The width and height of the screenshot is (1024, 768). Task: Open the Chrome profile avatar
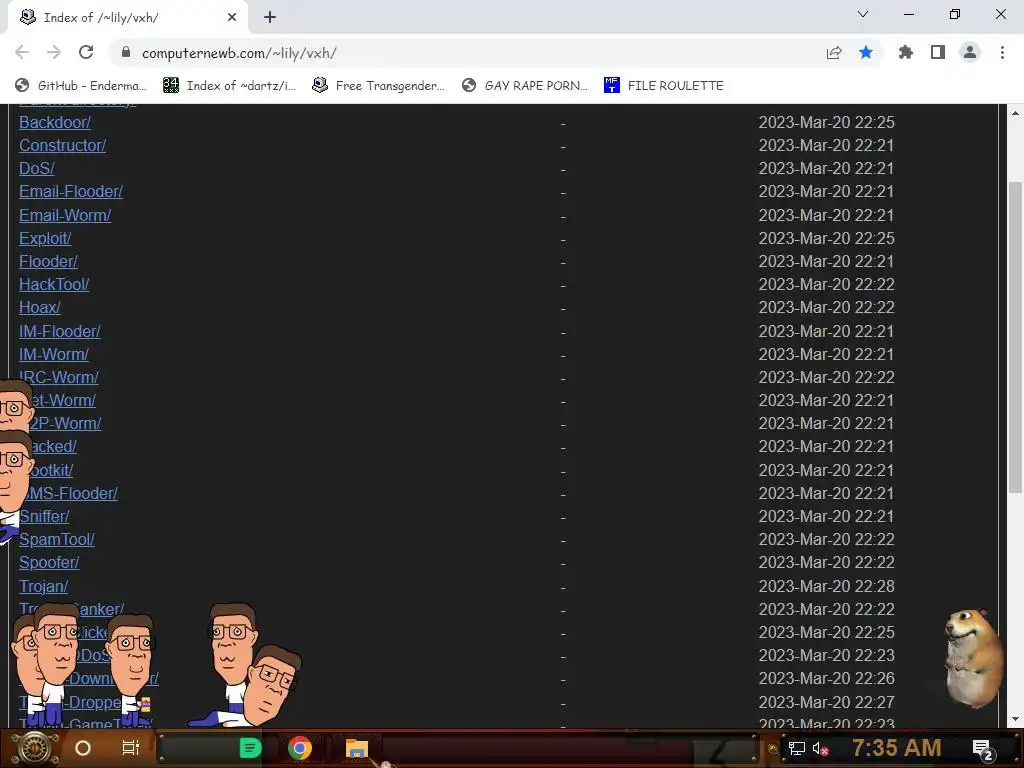point(970,52)
